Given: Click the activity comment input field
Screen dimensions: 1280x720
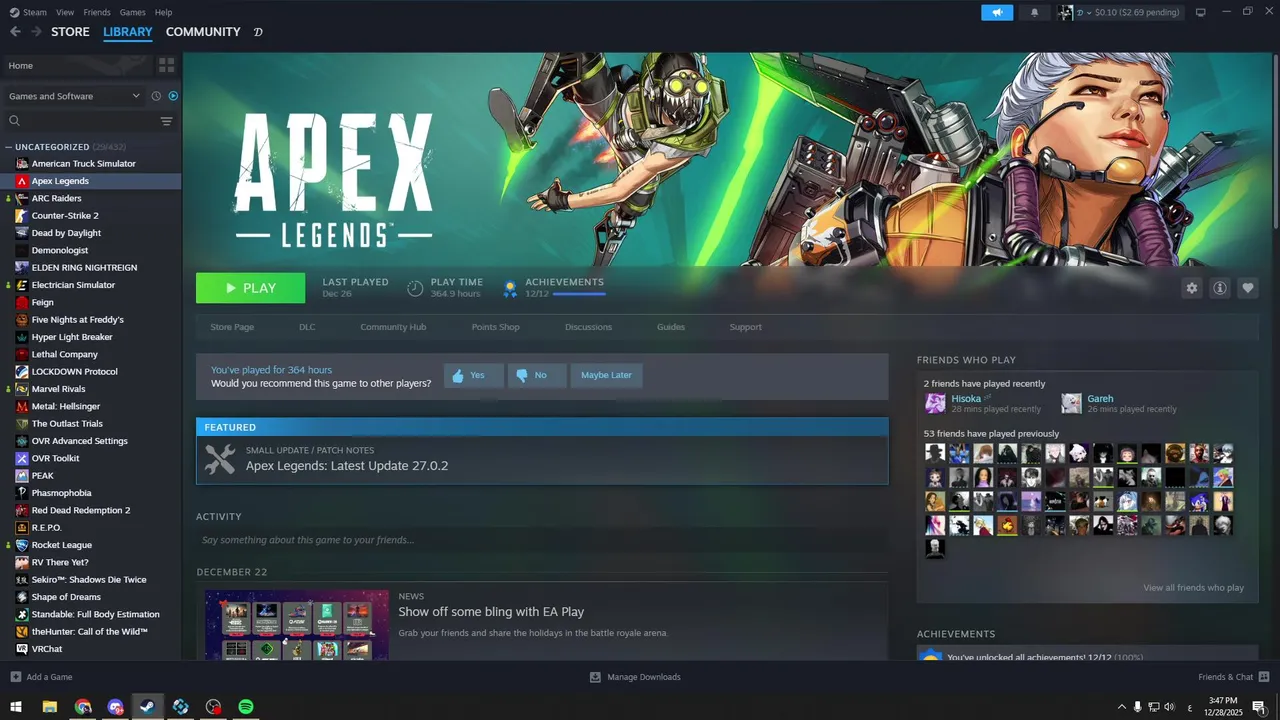Looking at the screenshot, I should tap(542, 540).
